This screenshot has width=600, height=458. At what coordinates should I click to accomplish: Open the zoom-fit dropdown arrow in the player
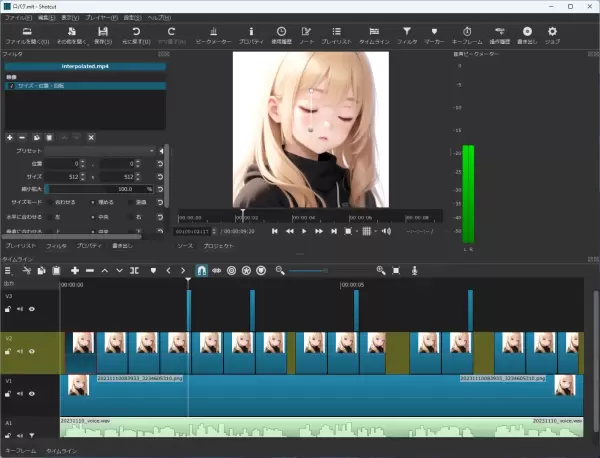click(357, 231)
